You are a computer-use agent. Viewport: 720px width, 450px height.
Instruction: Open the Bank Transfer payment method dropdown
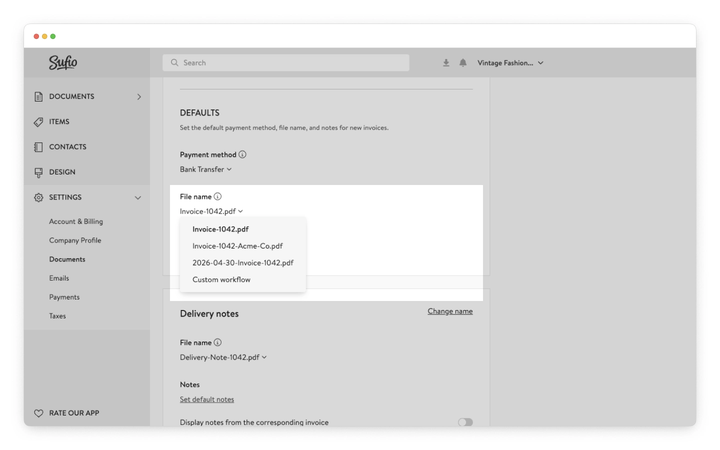(206, 169)
